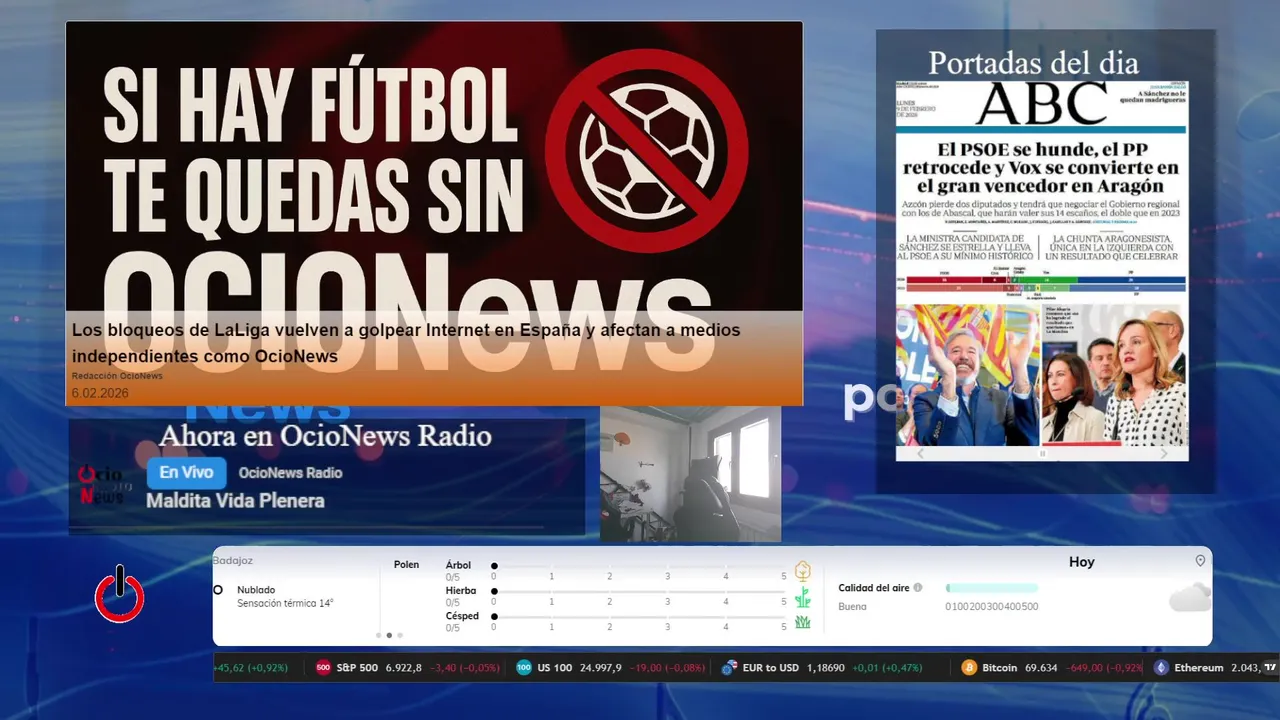The width and height of the screenshot is (1280, 720).
Task: Click the cloud weather icon
Action: [1190, 598]
